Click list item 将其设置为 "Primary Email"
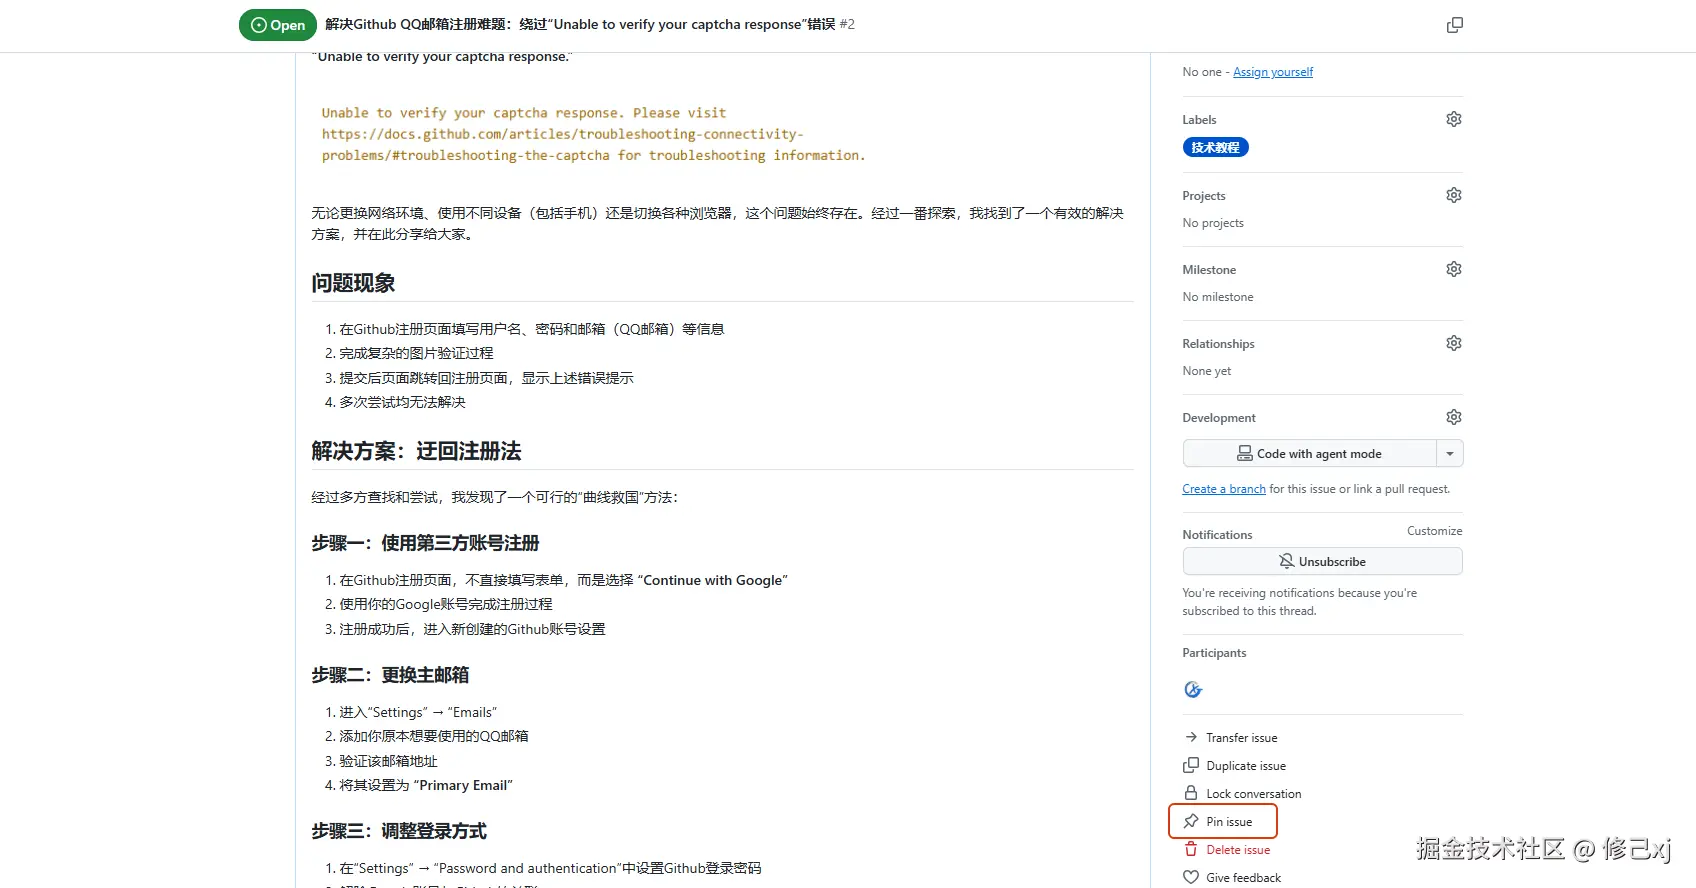1696x888 pixels. pos(425,785)
